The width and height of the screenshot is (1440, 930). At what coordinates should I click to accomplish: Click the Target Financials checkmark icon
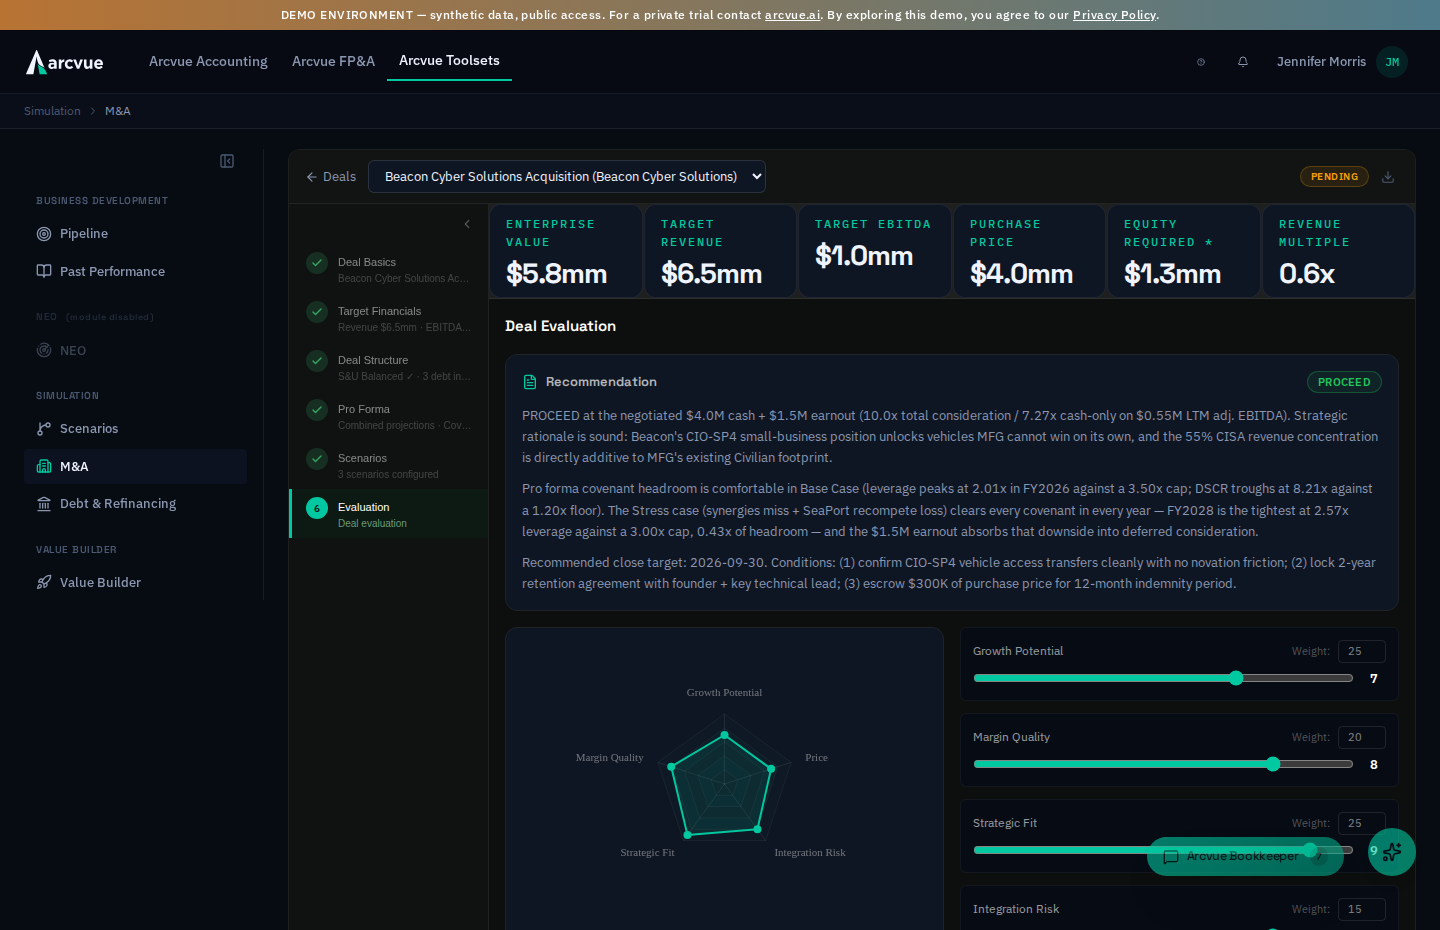point(317,312)
